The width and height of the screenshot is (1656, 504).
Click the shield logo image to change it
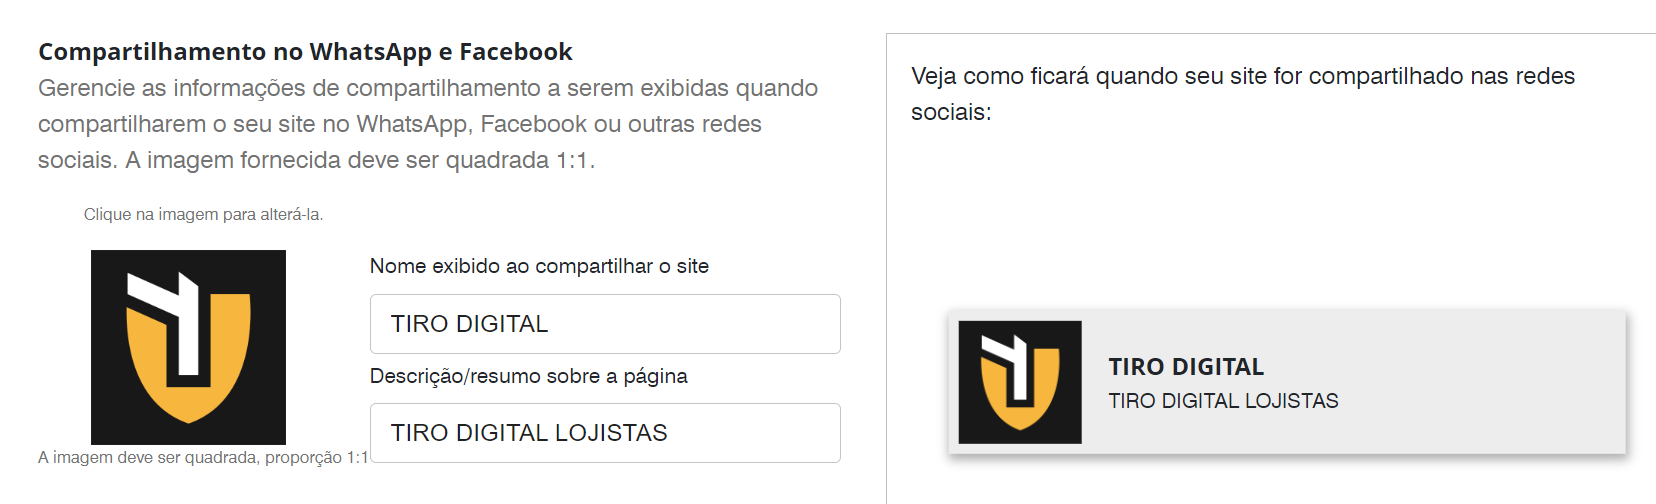tap(188, 347)
